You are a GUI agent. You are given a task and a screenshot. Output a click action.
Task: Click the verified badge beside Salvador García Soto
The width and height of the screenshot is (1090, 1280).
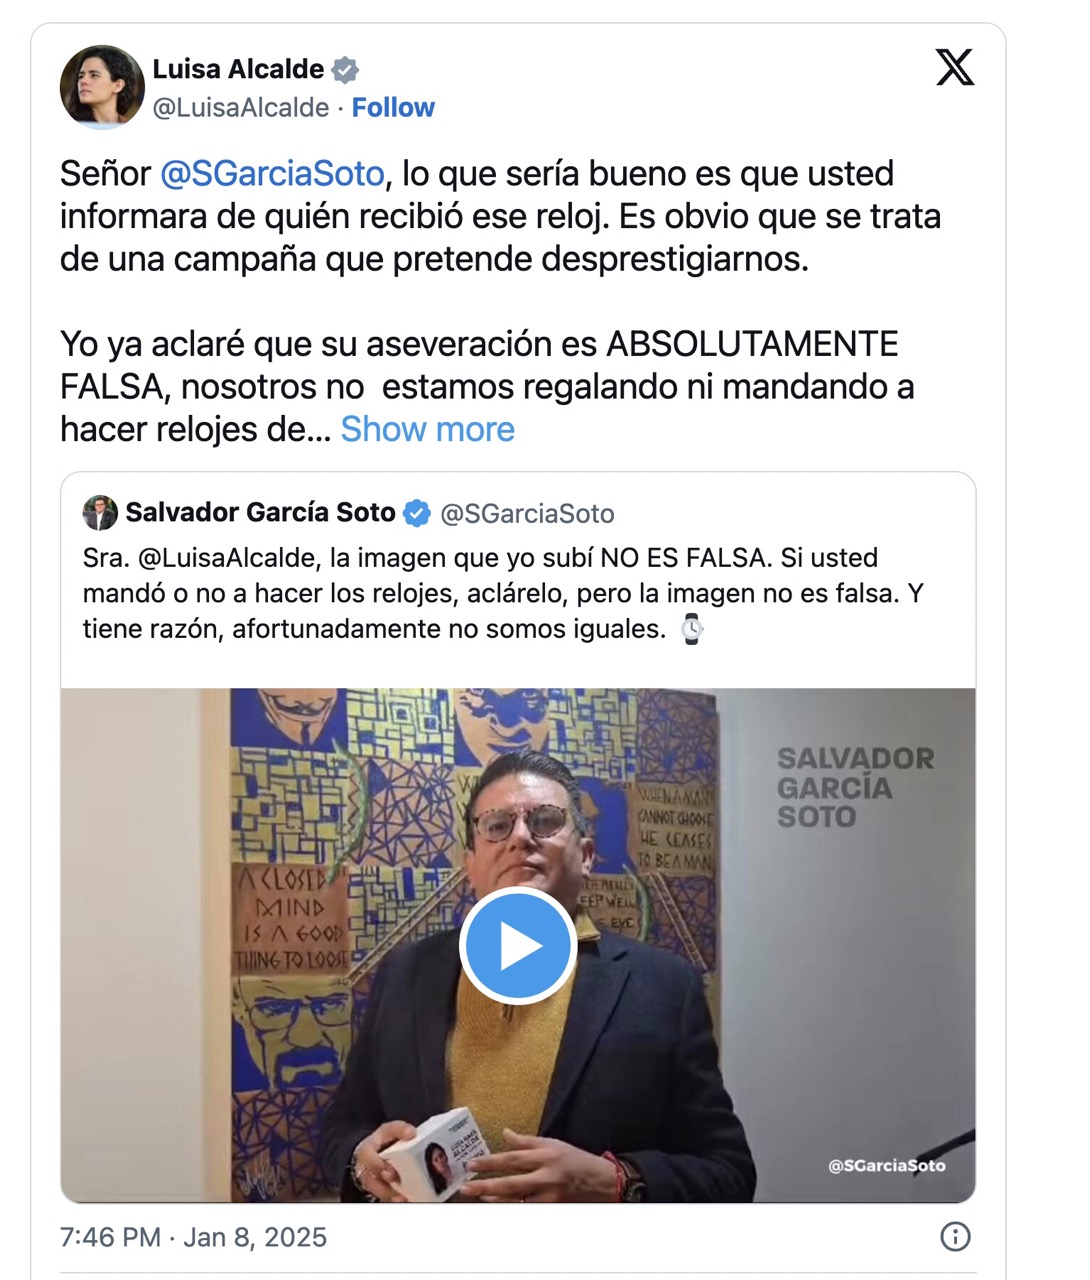tap(417, 514)
